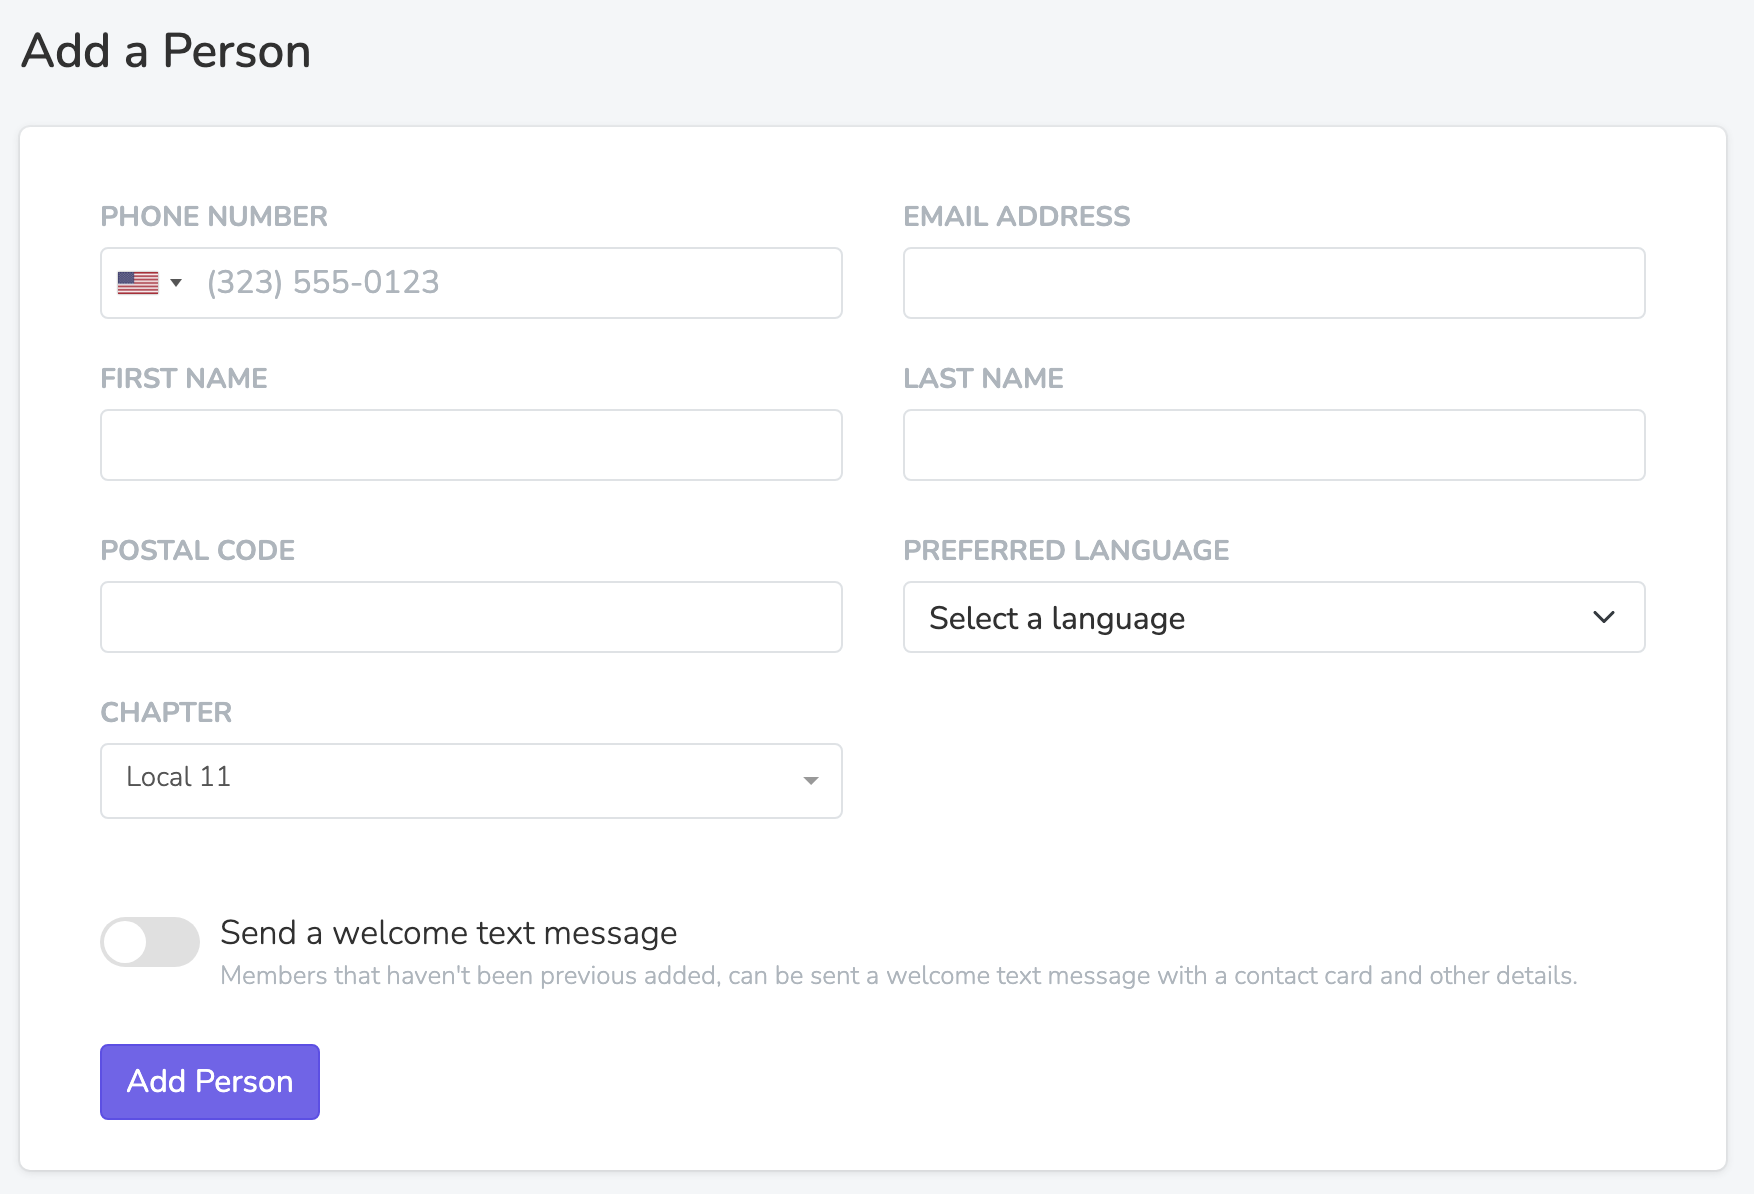Click the 'Add a Person' page heading

pos(166,51)
